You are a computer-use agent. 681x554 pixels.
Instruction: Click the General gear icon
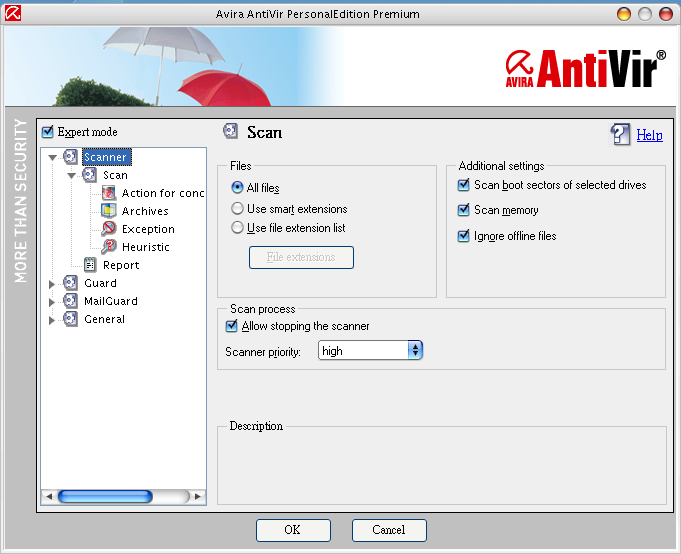[70, 319]
